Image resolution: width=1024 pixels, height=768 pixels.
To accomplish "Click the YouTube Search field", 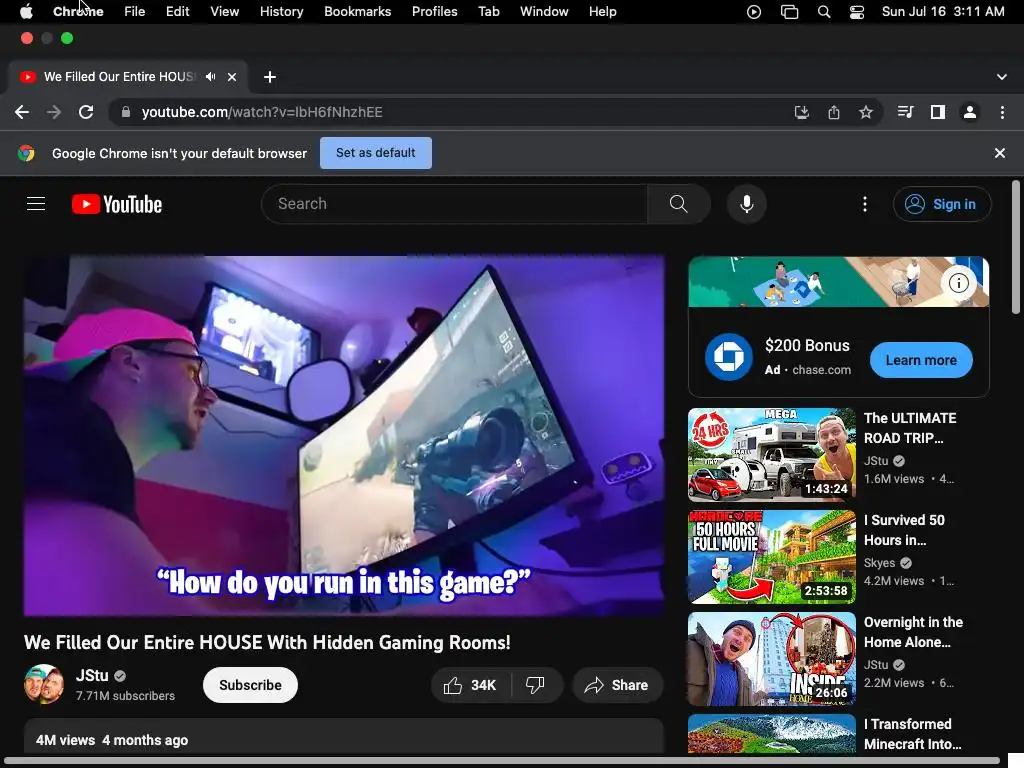I will 454,204.
